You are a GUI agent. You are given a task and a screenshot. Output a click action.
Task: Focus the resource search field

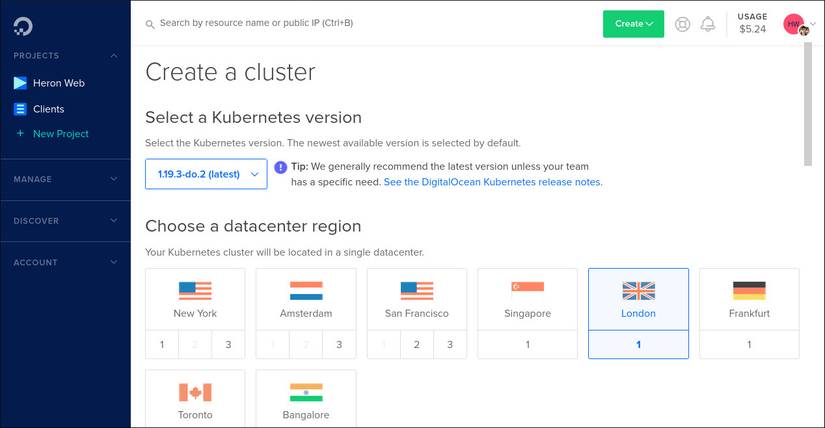(256, 23)
